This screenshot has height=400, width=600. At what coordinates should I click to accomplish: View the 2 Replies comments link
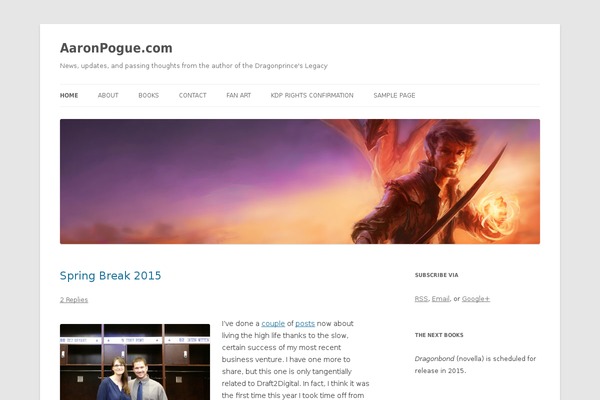(x=74, y=300)
